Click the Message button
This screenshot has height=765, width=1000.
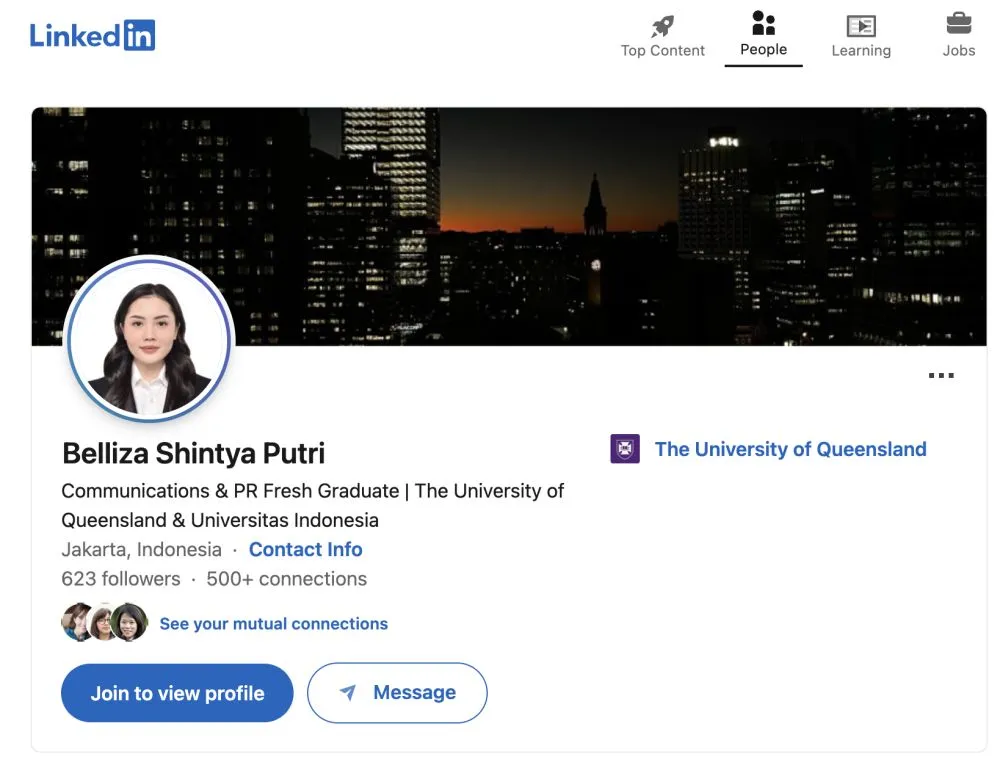point(397,693)
